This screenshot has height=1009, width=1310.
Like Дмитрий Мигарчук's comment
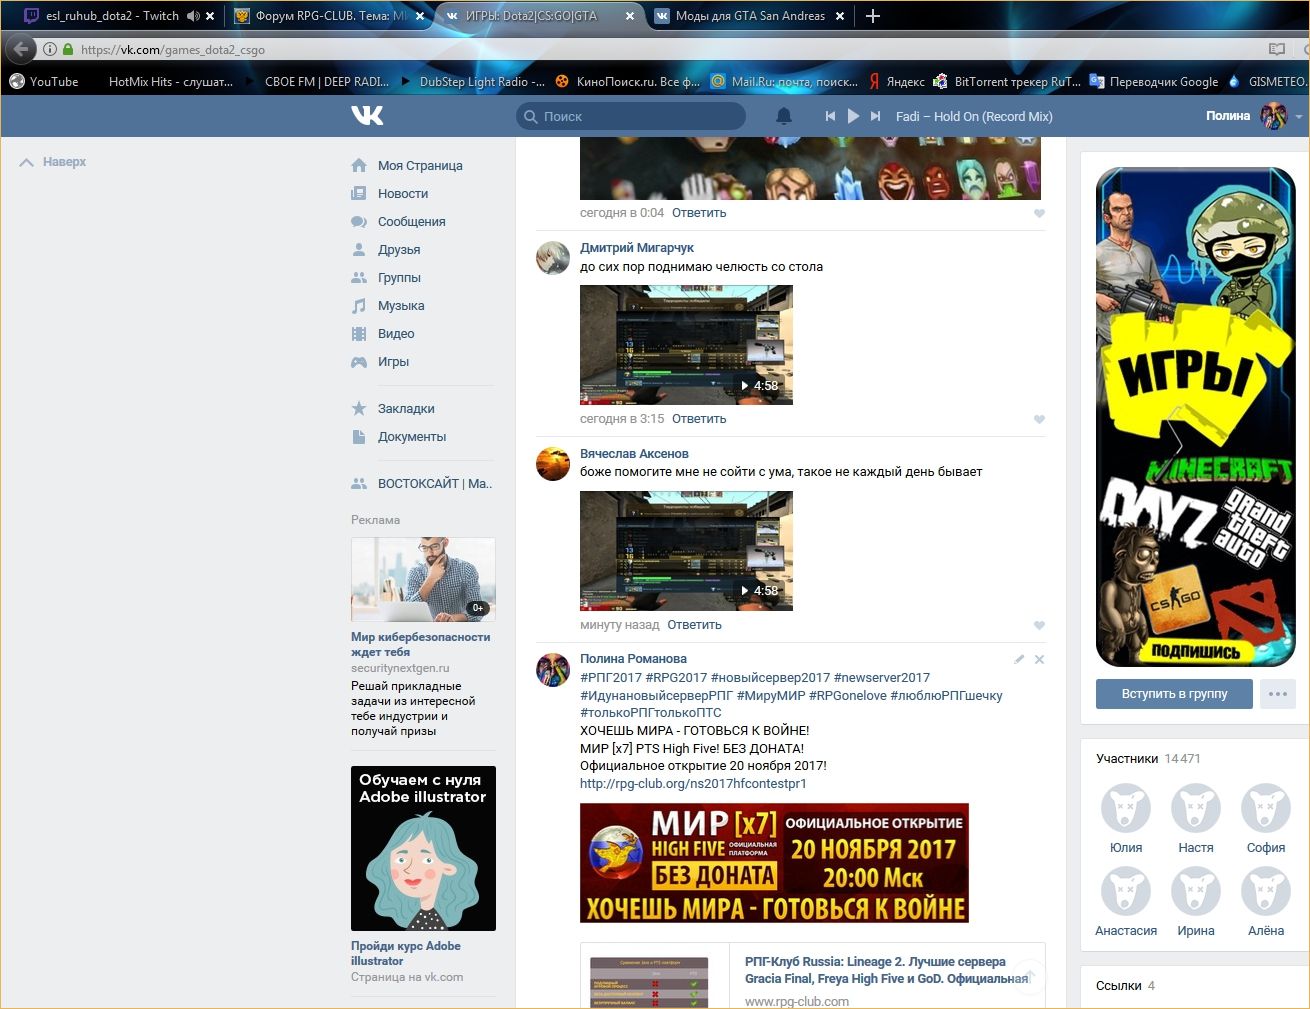pyautogui.click(x=1039, y=420)
